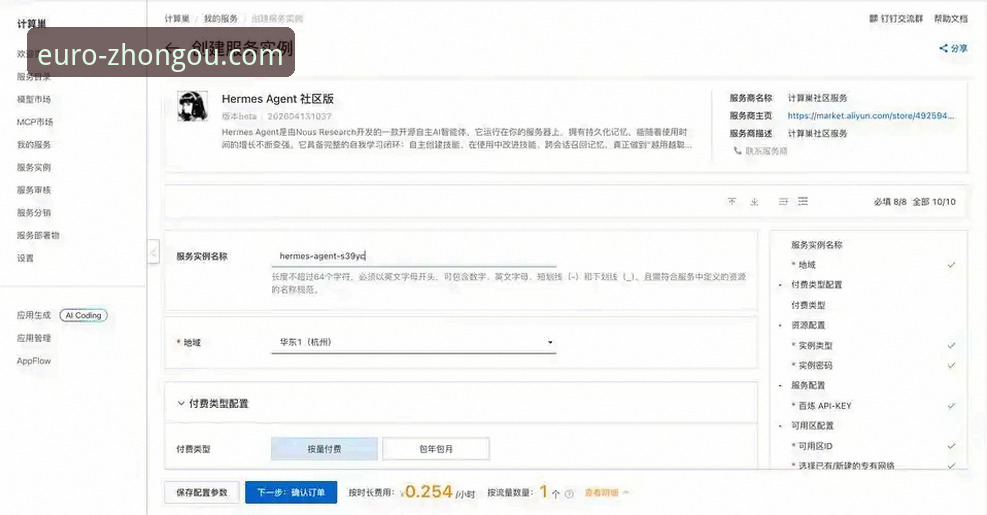Click the 必填 8/8 counter text
This screenshot has width=987, height=515.
(x=890, y=202)
